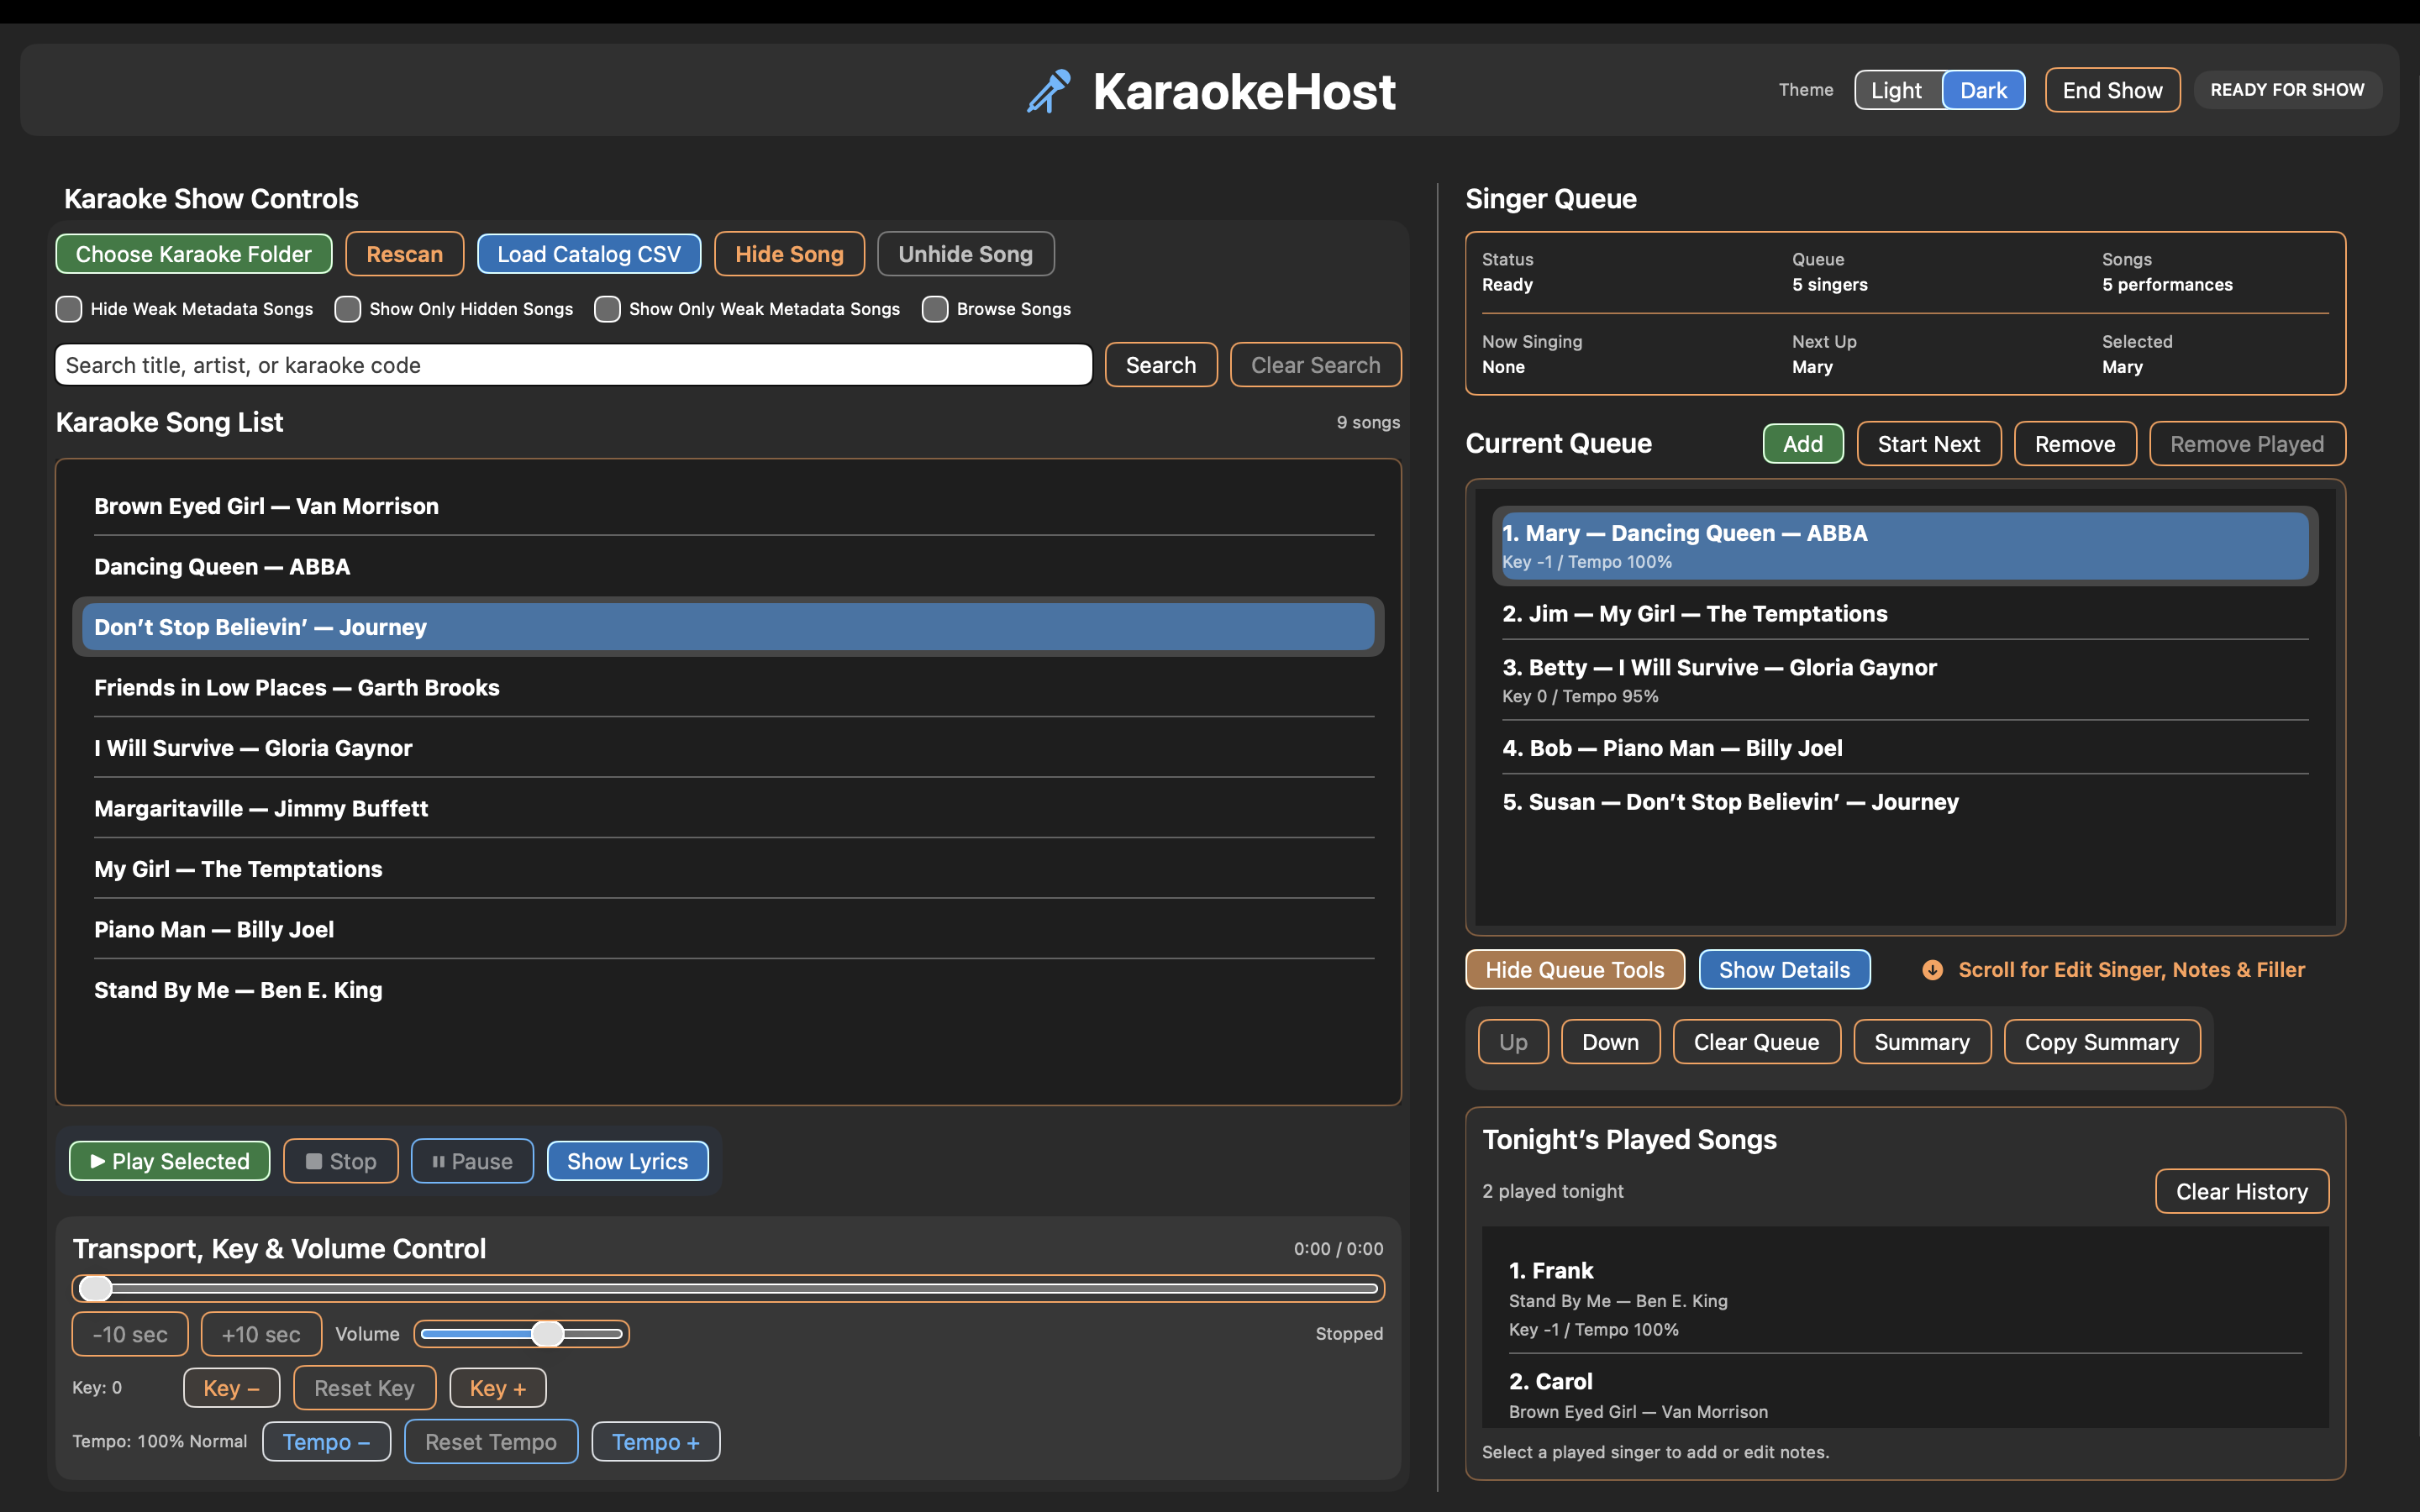This screenshot has width=2420, height=1512.
Task: Select queue entry Jim — My Girl
Action: click(1905, 614)
